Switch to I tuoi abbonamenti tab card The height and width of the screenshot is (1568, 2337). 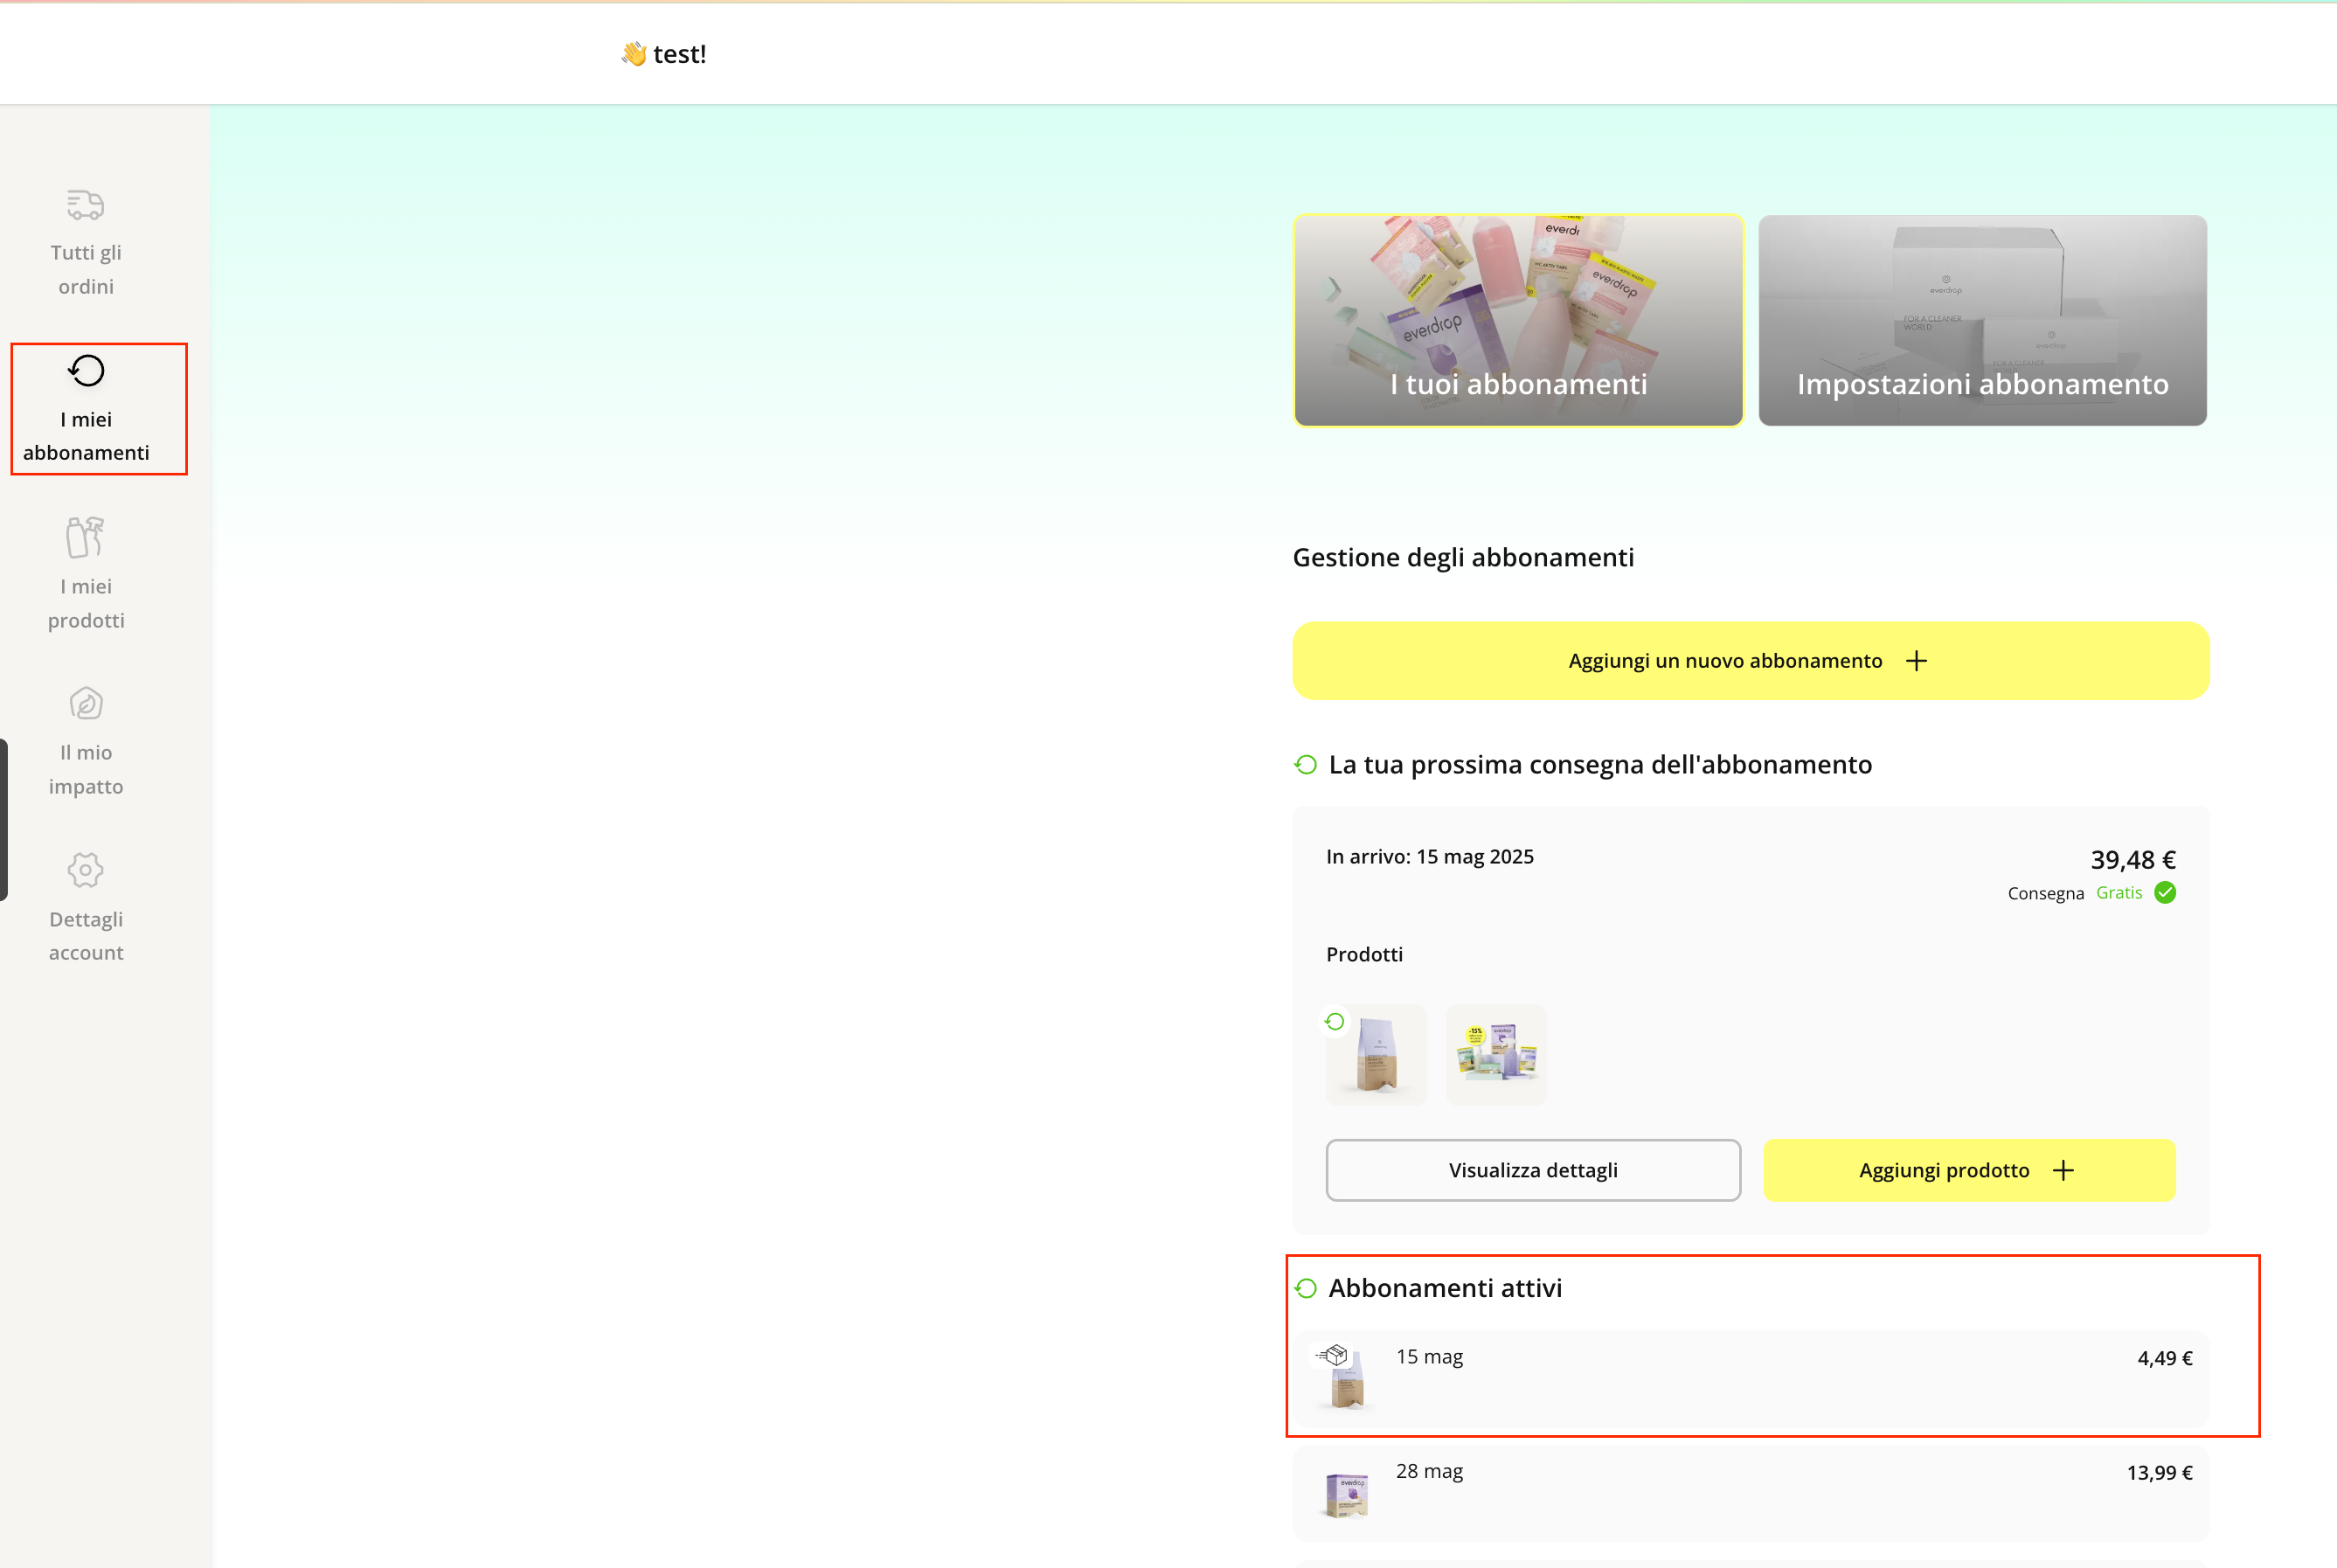coord(1517,320)
